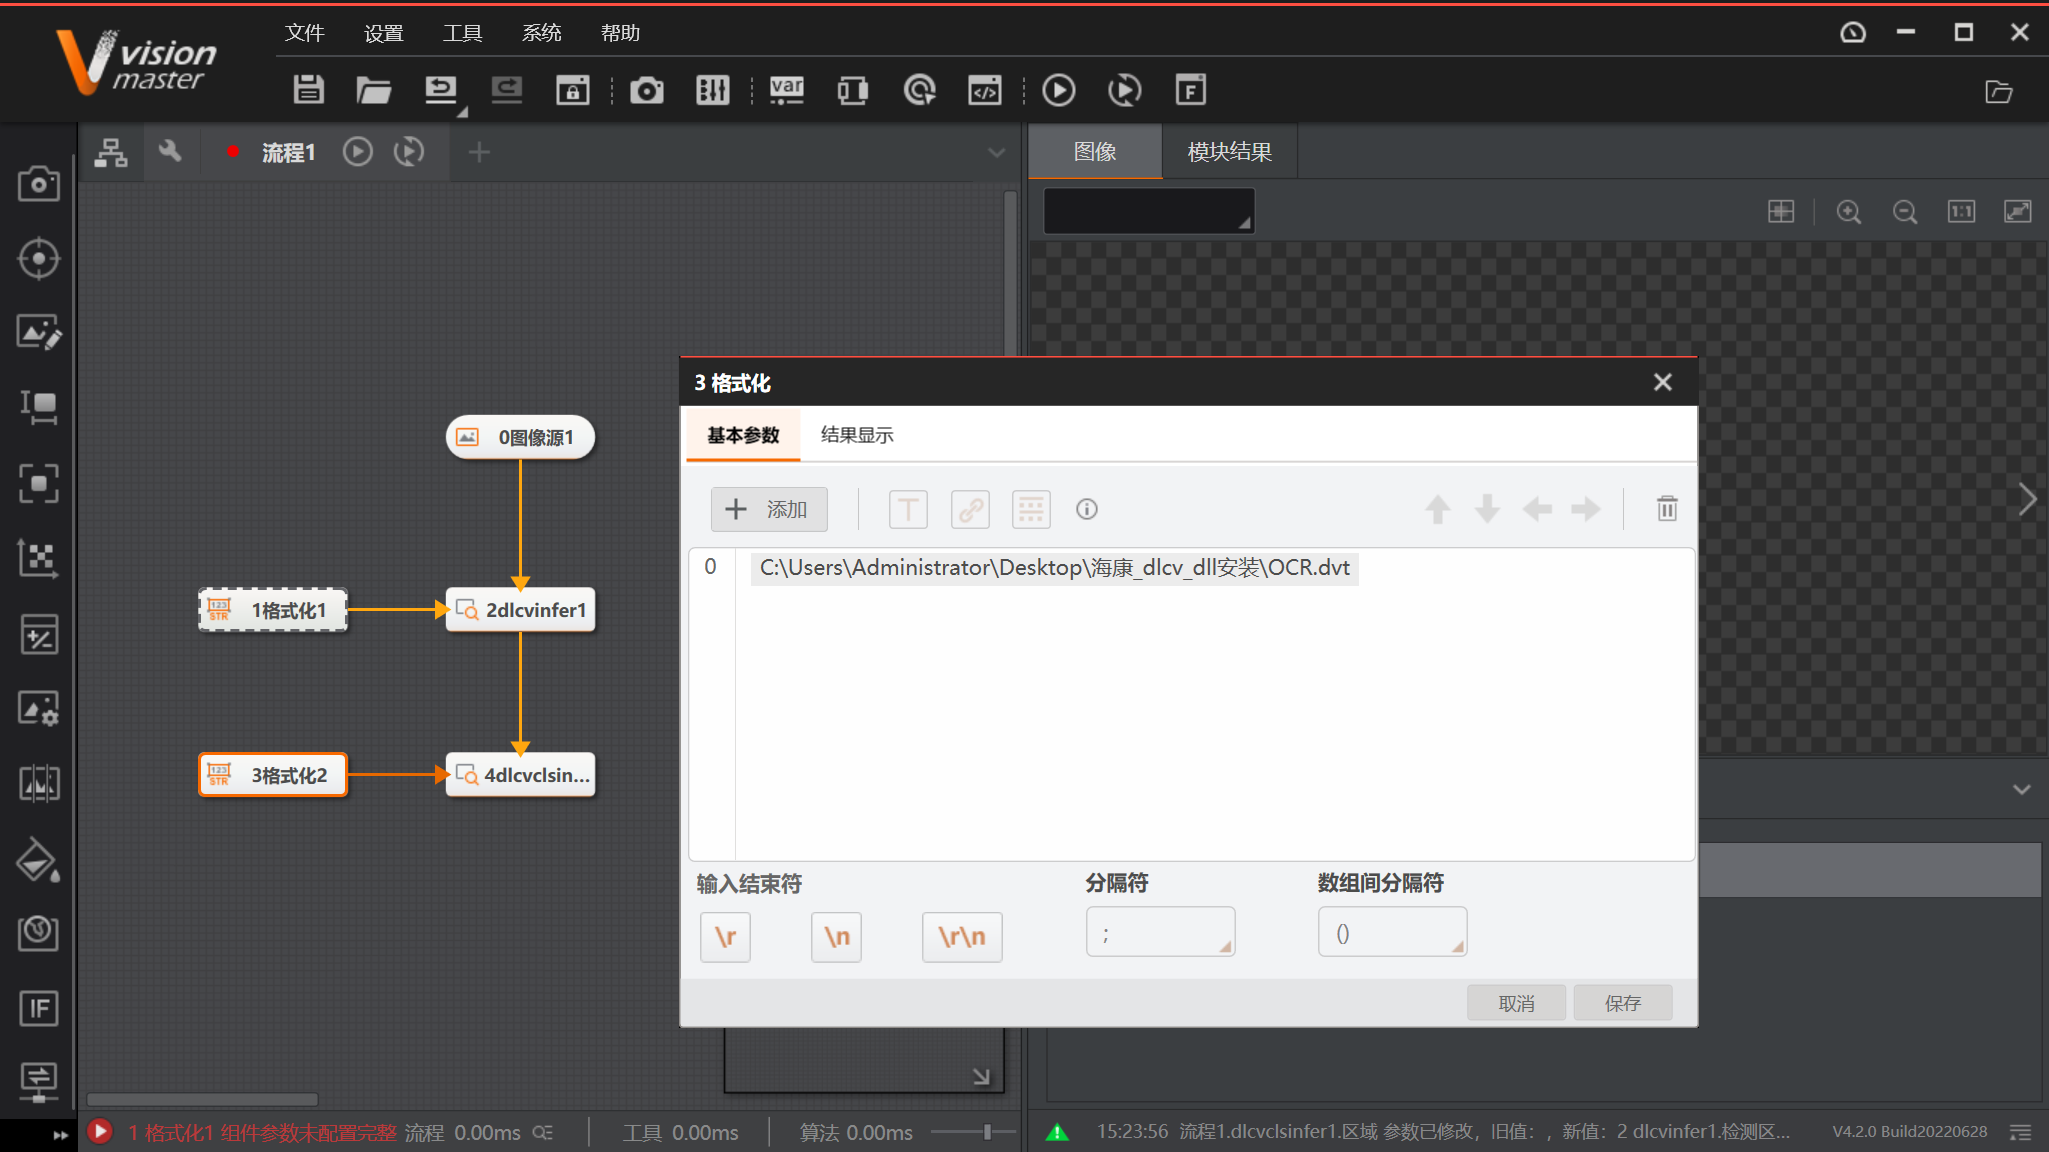
Task: Open the script editor toolbar icon
Action: 984,90
